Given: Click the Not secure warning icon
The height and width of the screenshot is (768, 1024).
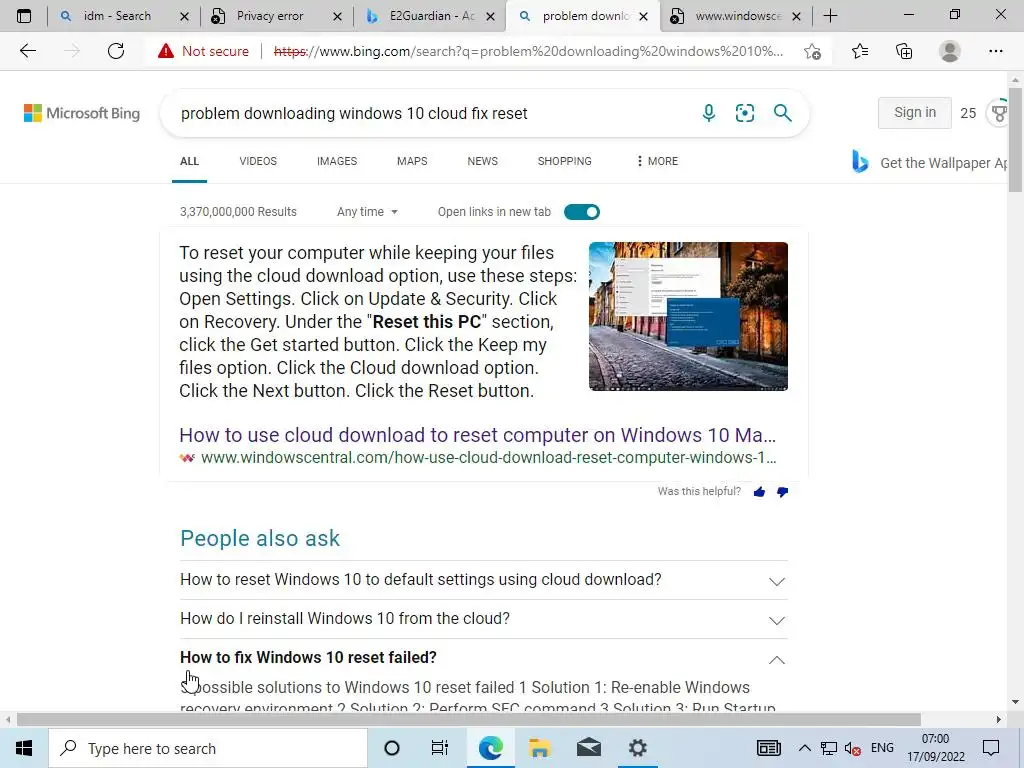Looking at the screenshot, I should [166, 51].
